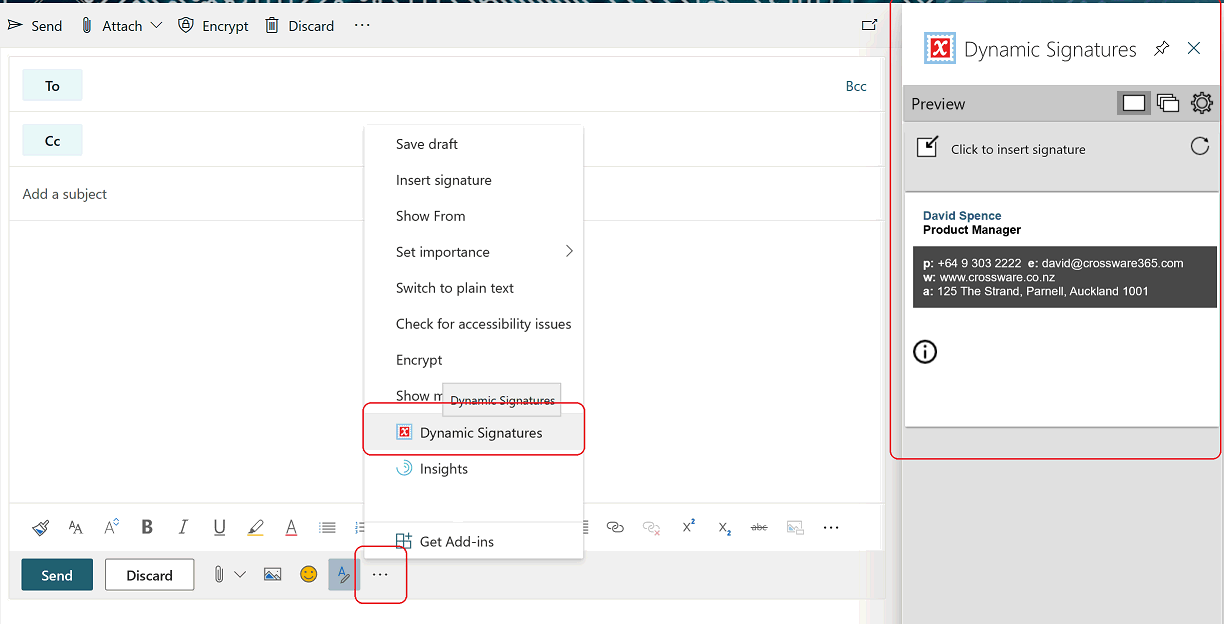The image size is (1224, 624).
Task: Open the highlight color tool
Action: (x=255, y=527)
